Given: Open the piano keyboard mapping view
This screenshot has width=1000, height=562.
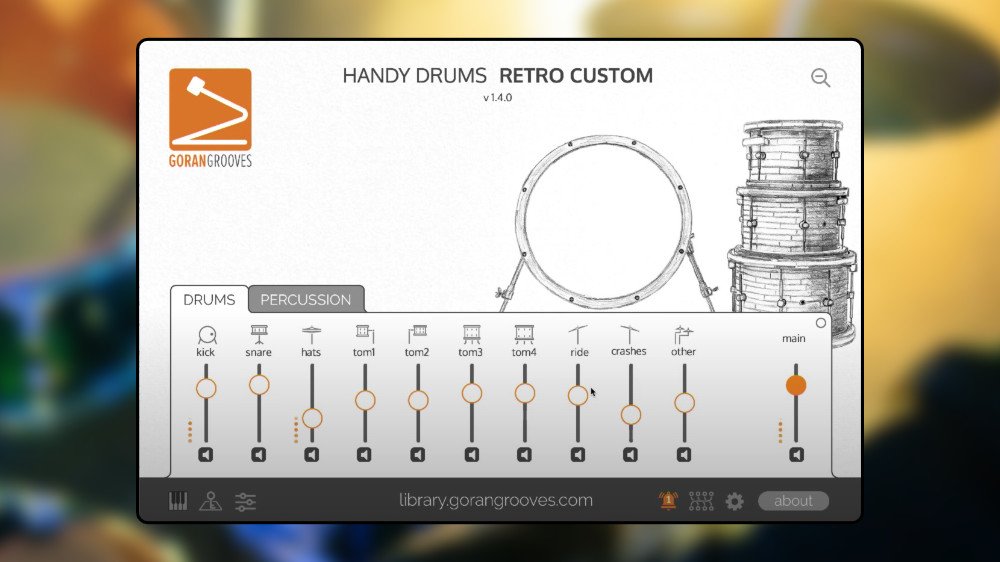Looking at the screenshot, I should click(x=178, y=501).
